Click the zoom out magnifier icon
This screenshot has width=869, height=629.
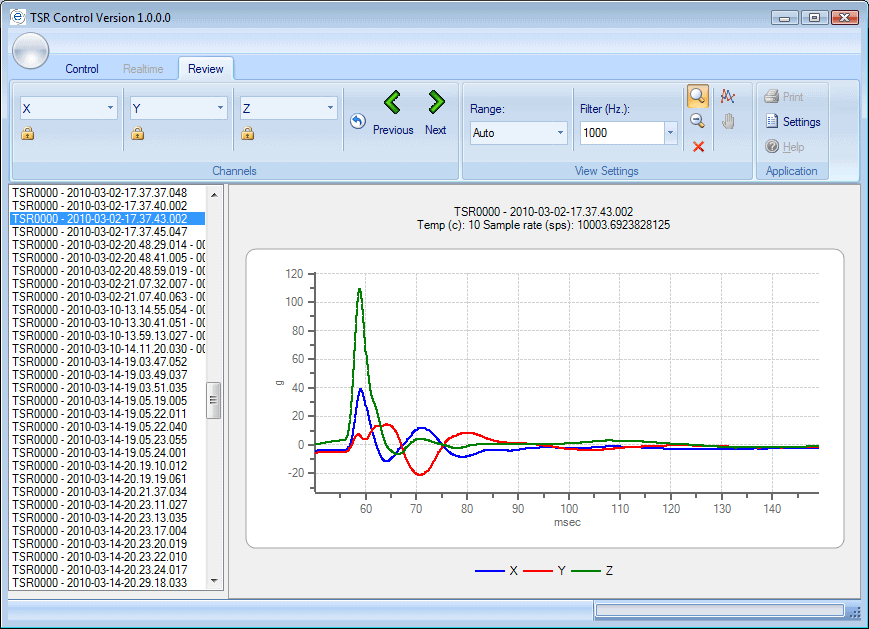pyautogui.click(x=698, y=121)
